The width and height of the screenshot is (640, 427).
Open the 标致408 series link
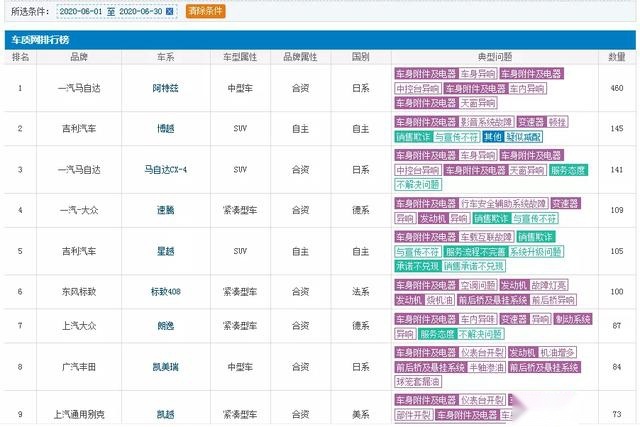[x=165, y=292]
